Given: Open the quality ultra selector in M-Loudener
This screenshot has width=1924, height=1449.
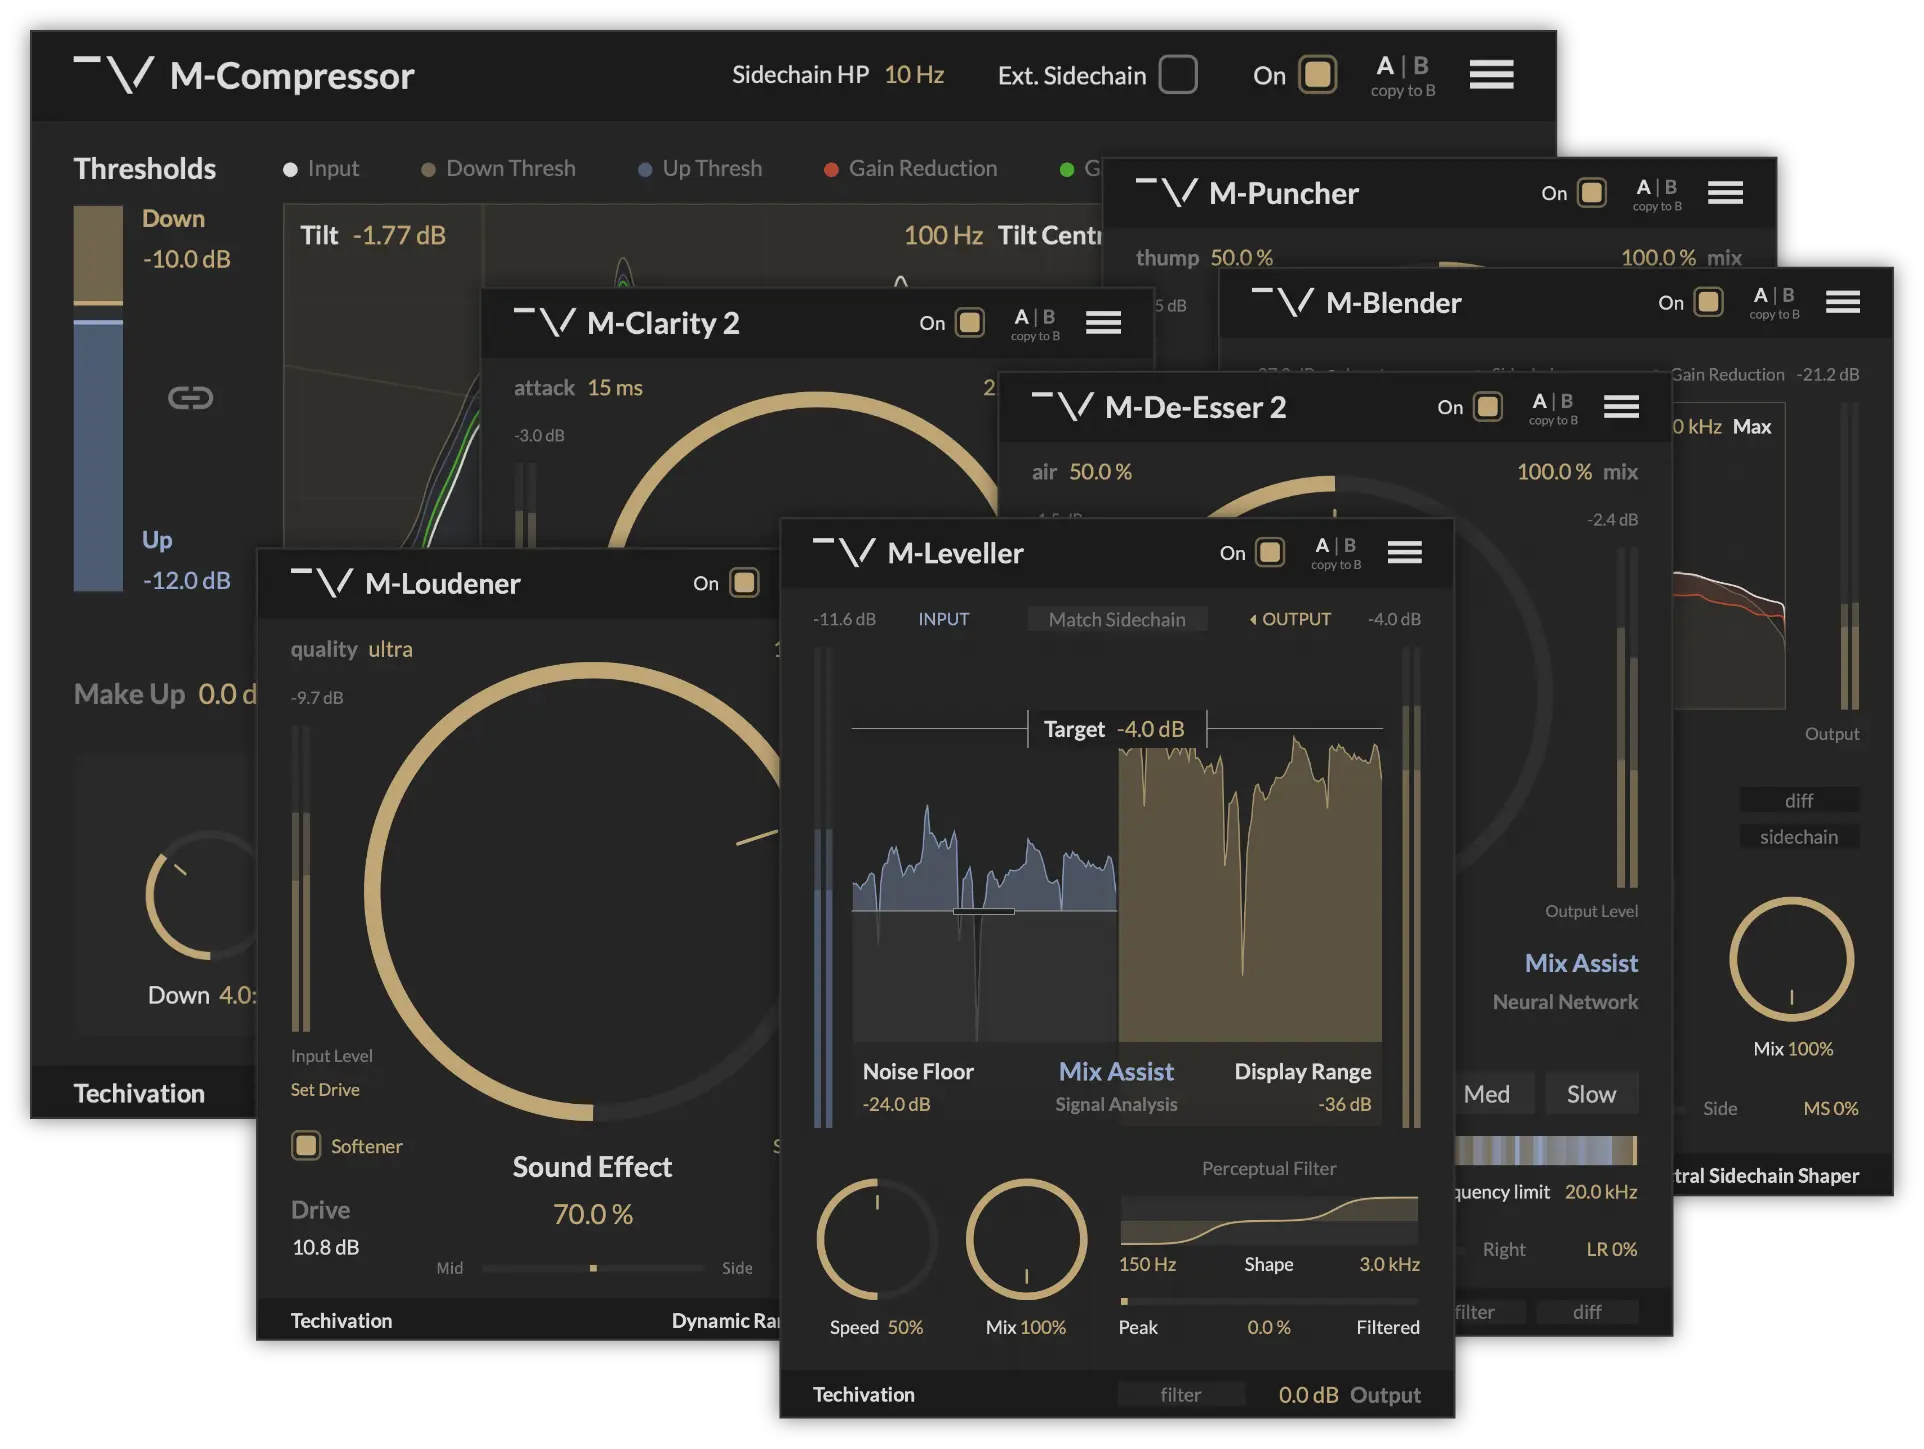Looking at the screenshot, I should pos(390,650).
